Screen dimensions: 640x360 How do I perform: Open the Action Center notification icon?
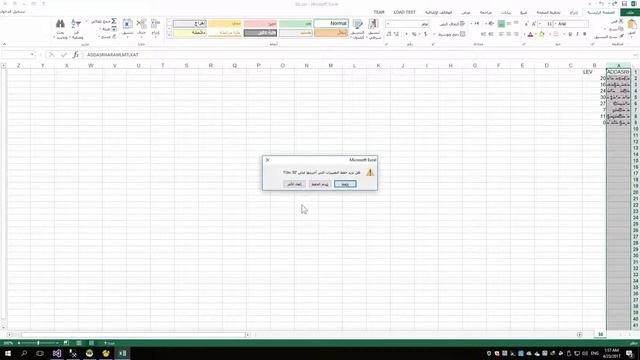[x=629, y=353]
